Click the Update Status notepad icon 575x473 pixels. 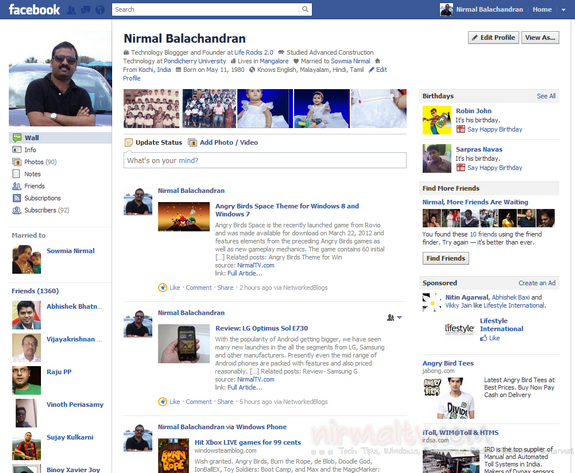[128, 142]
